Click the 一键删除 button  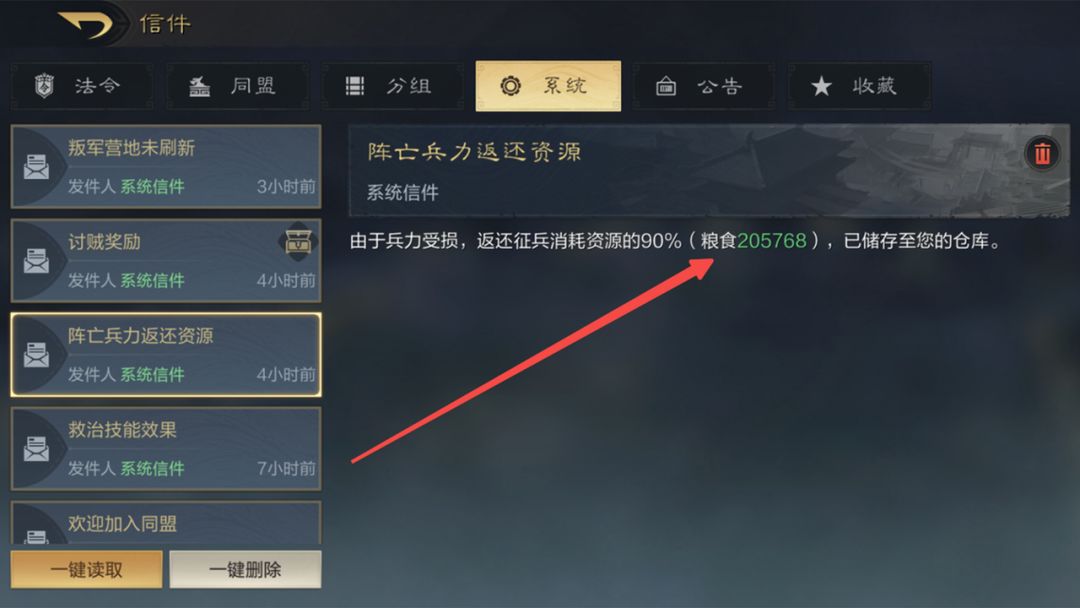pyautogui.click(x=245, y=569)
